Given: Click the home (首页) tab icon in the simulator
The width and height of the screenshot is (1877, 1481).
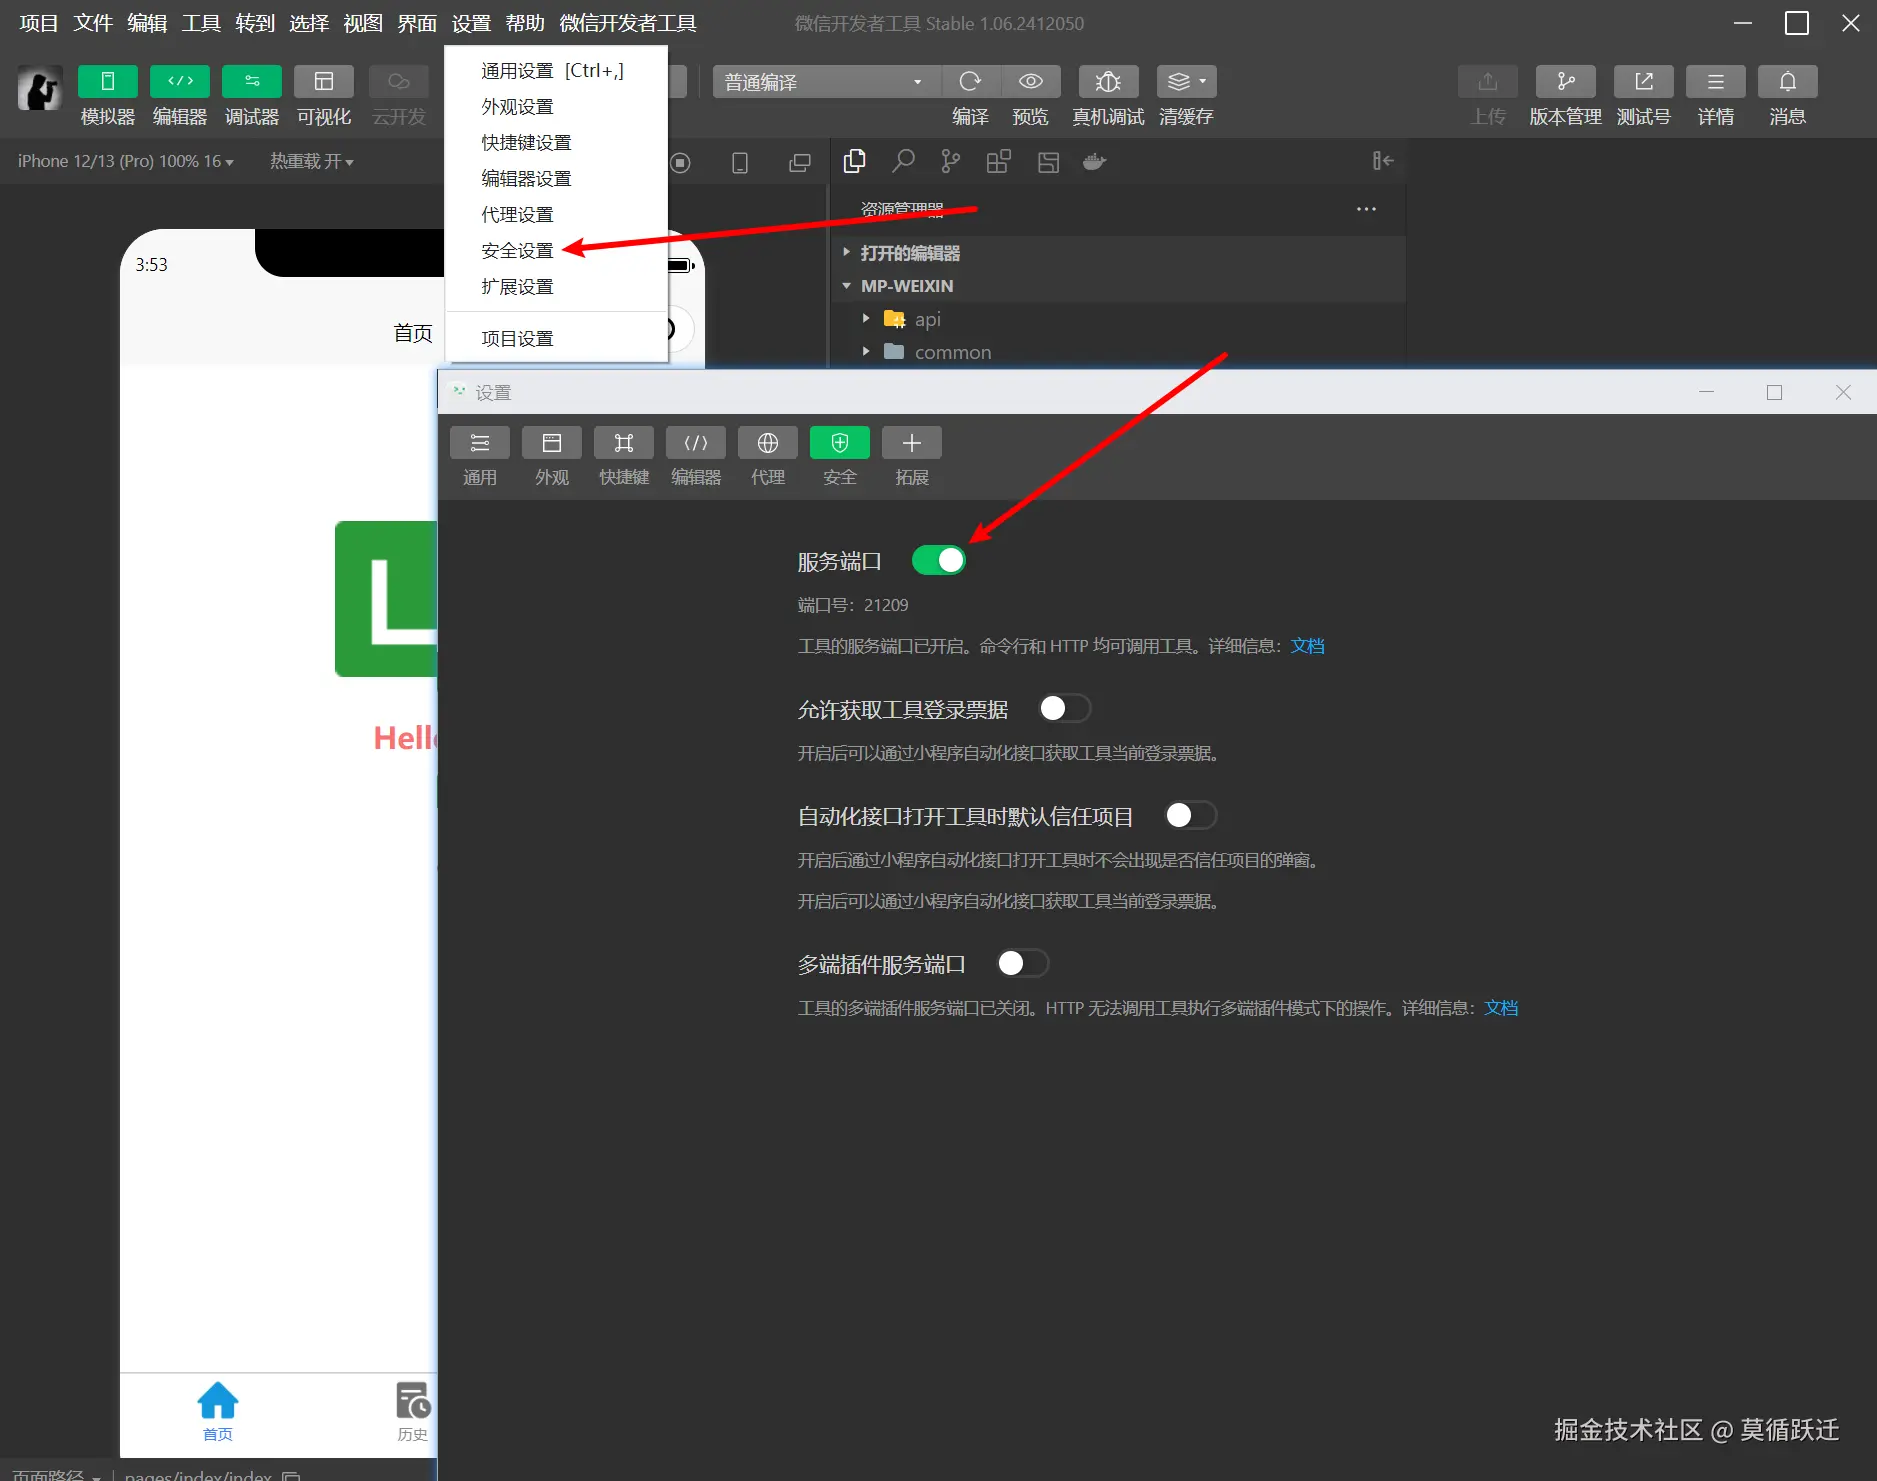Looking at the screenshot, I should tap(217, 1401).
